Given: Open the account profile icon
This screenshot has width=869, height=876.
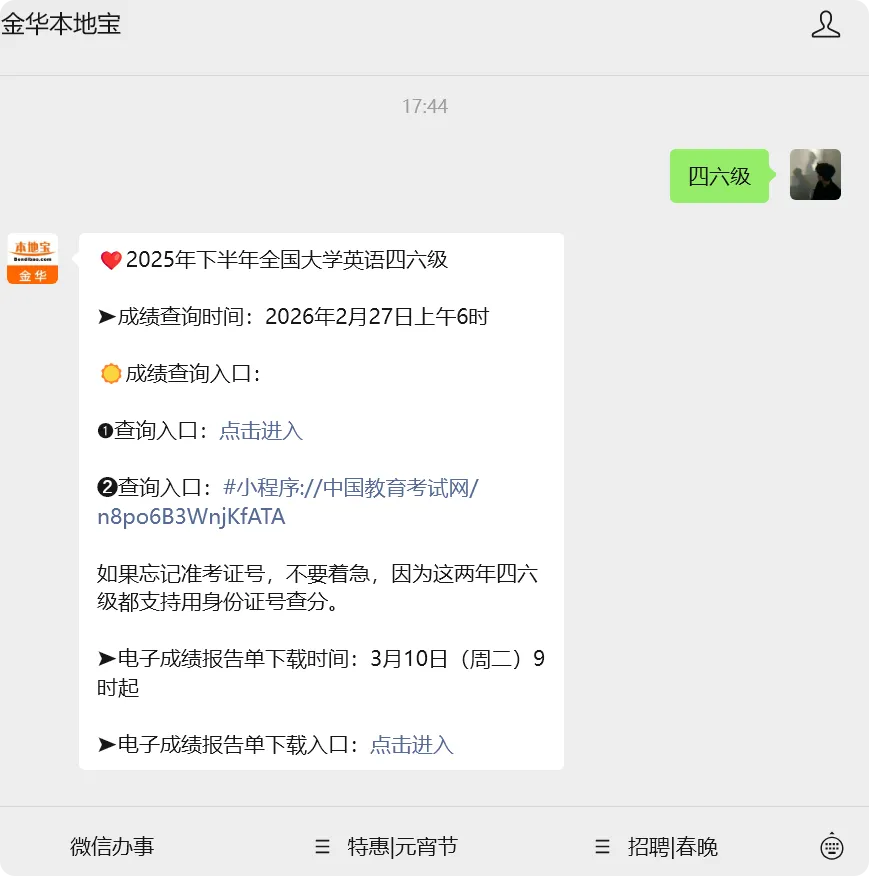Looking at the screenshot, I should click(x=825, y=25).
